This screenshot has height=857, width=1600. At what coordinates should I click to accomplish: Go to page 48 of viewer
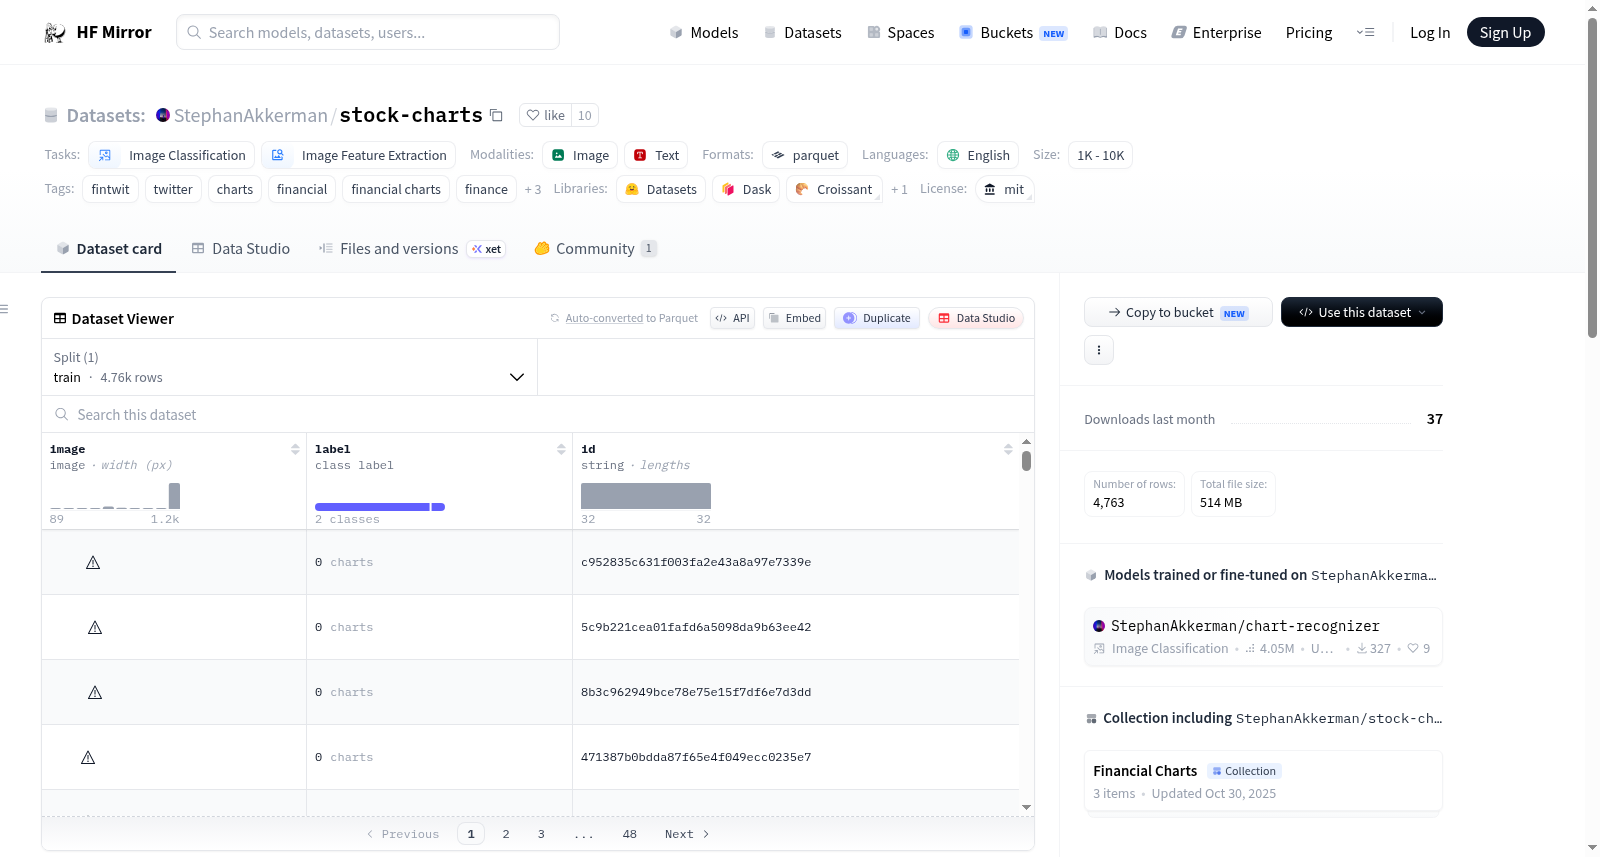pos(629,834)
